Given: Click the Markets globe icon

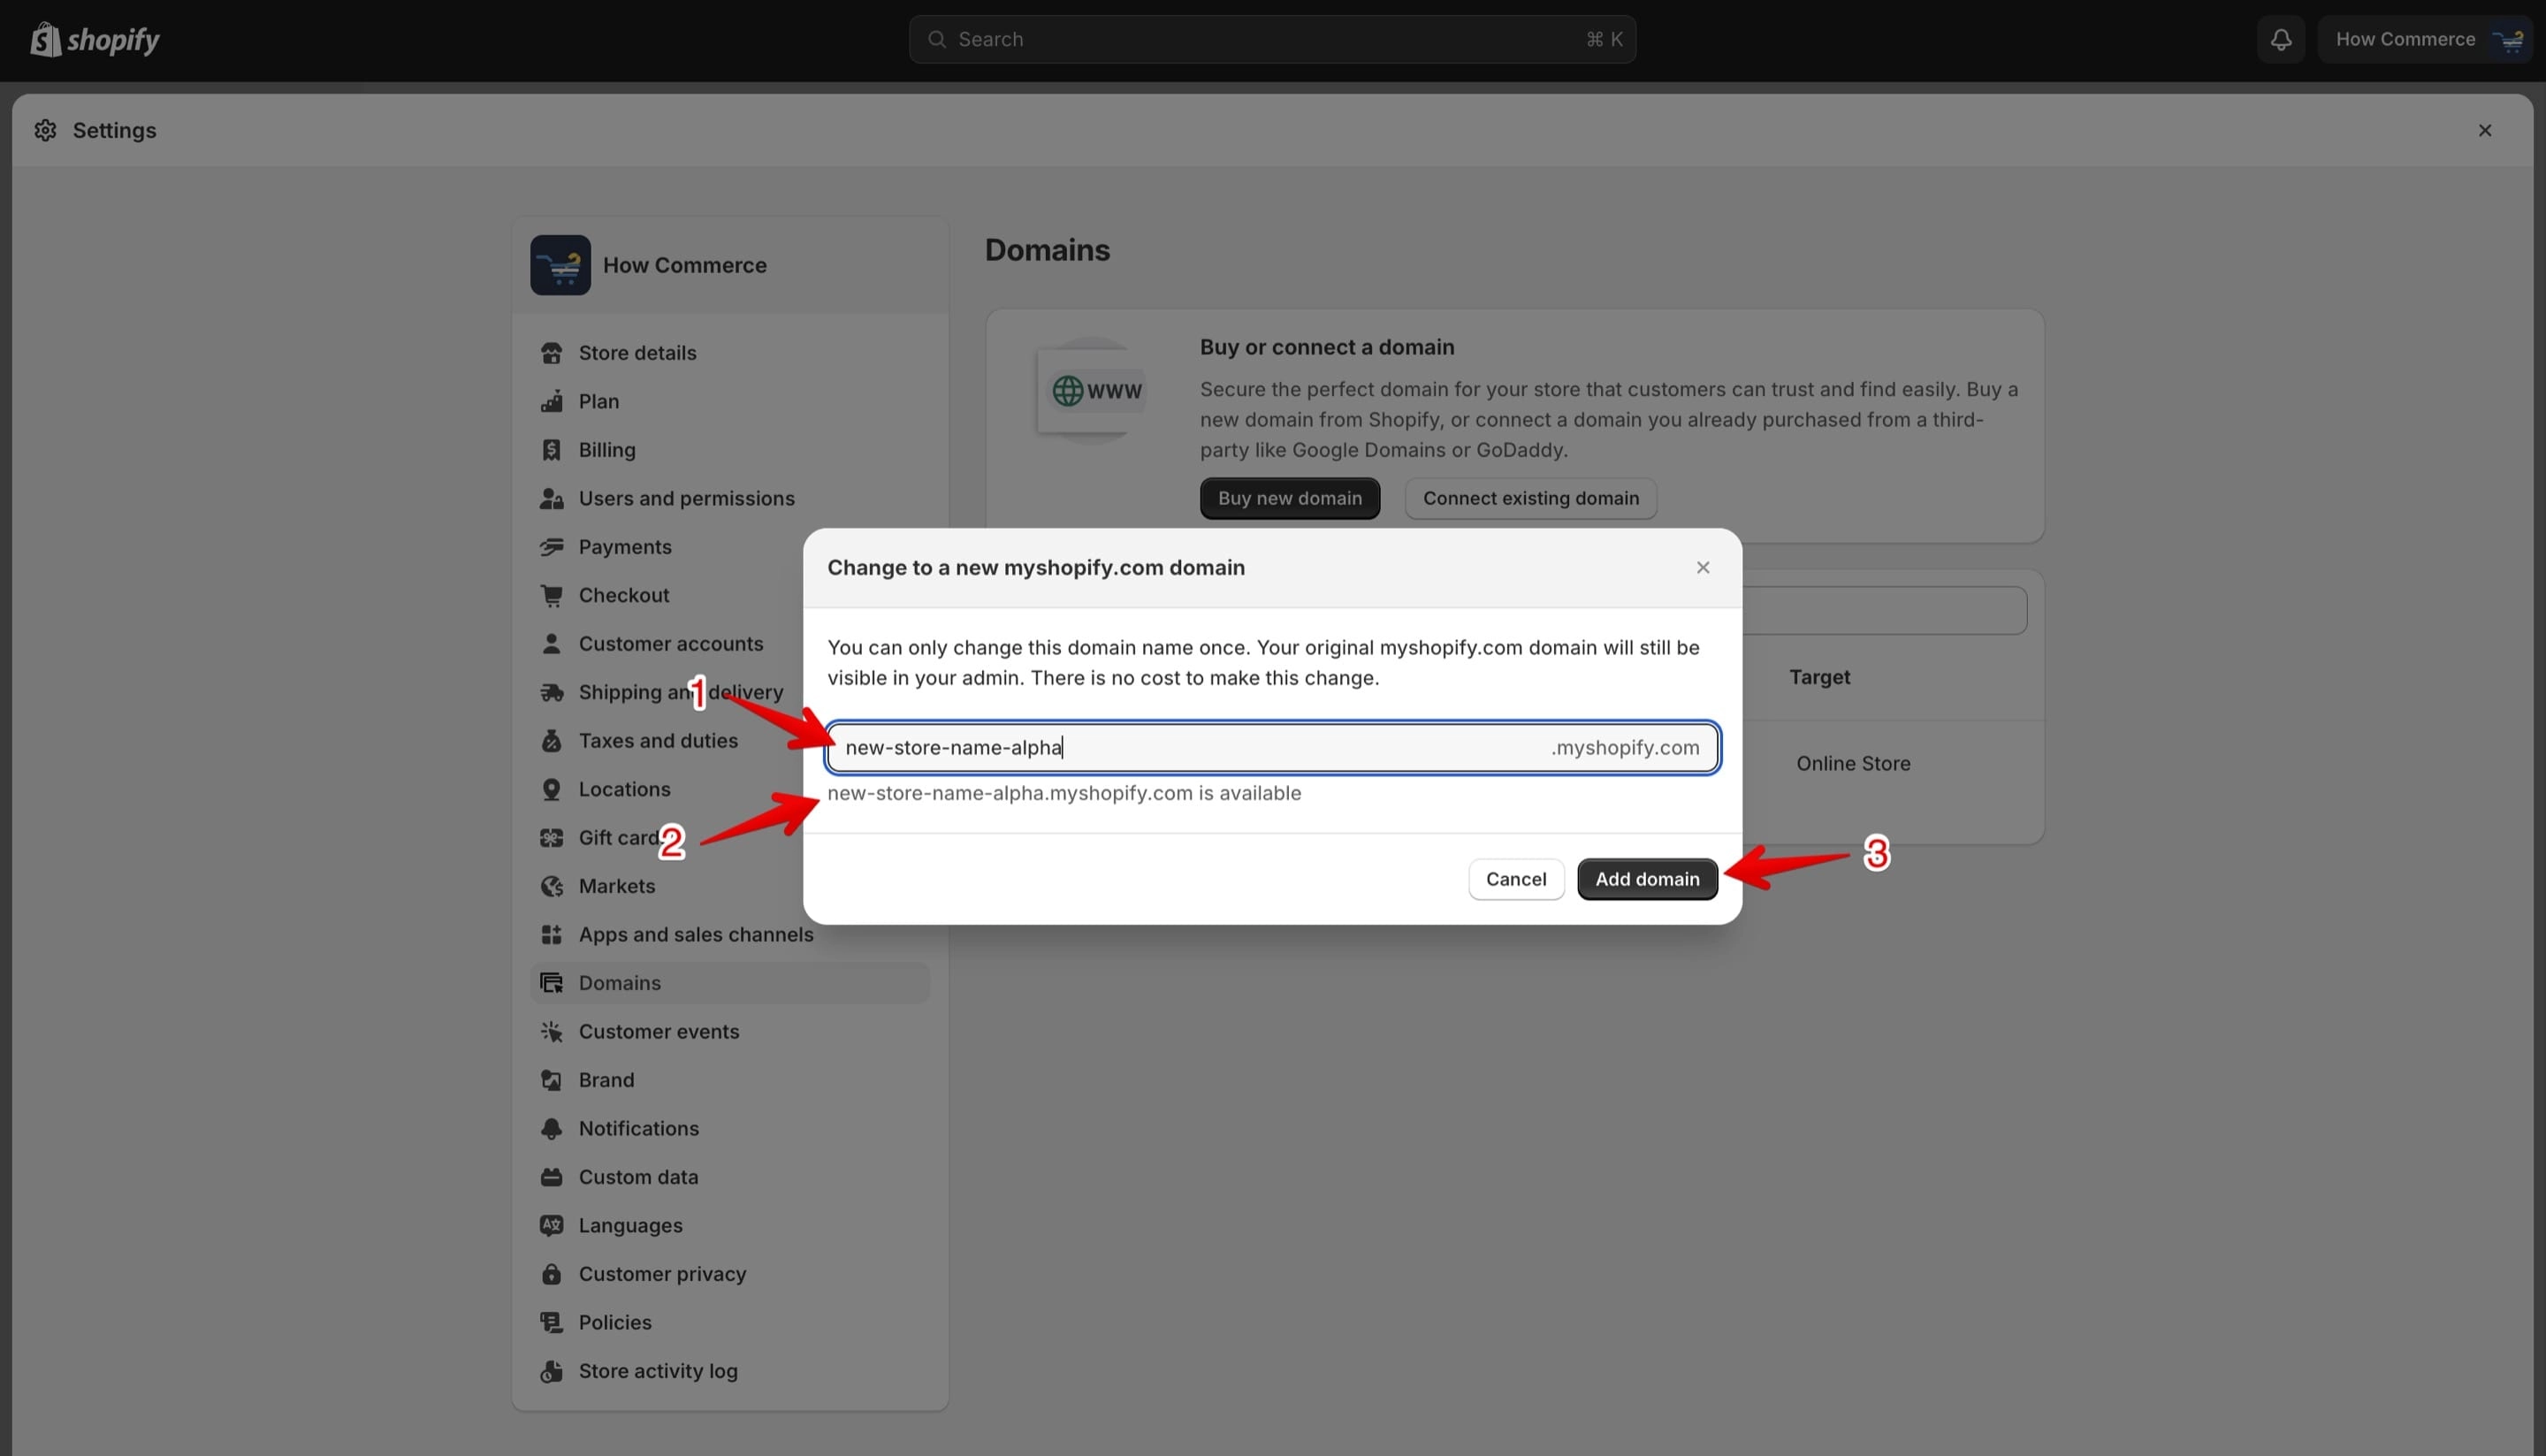Looking at the screenshot, I should (551, 886).
